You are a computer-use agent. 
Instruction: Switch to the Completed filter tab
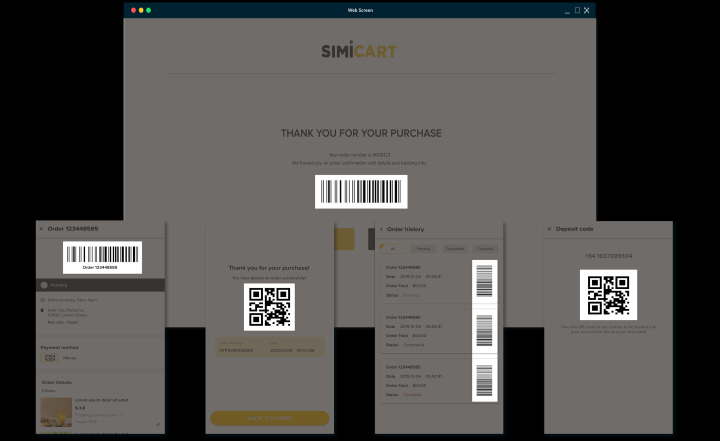(x=455, y=249)
